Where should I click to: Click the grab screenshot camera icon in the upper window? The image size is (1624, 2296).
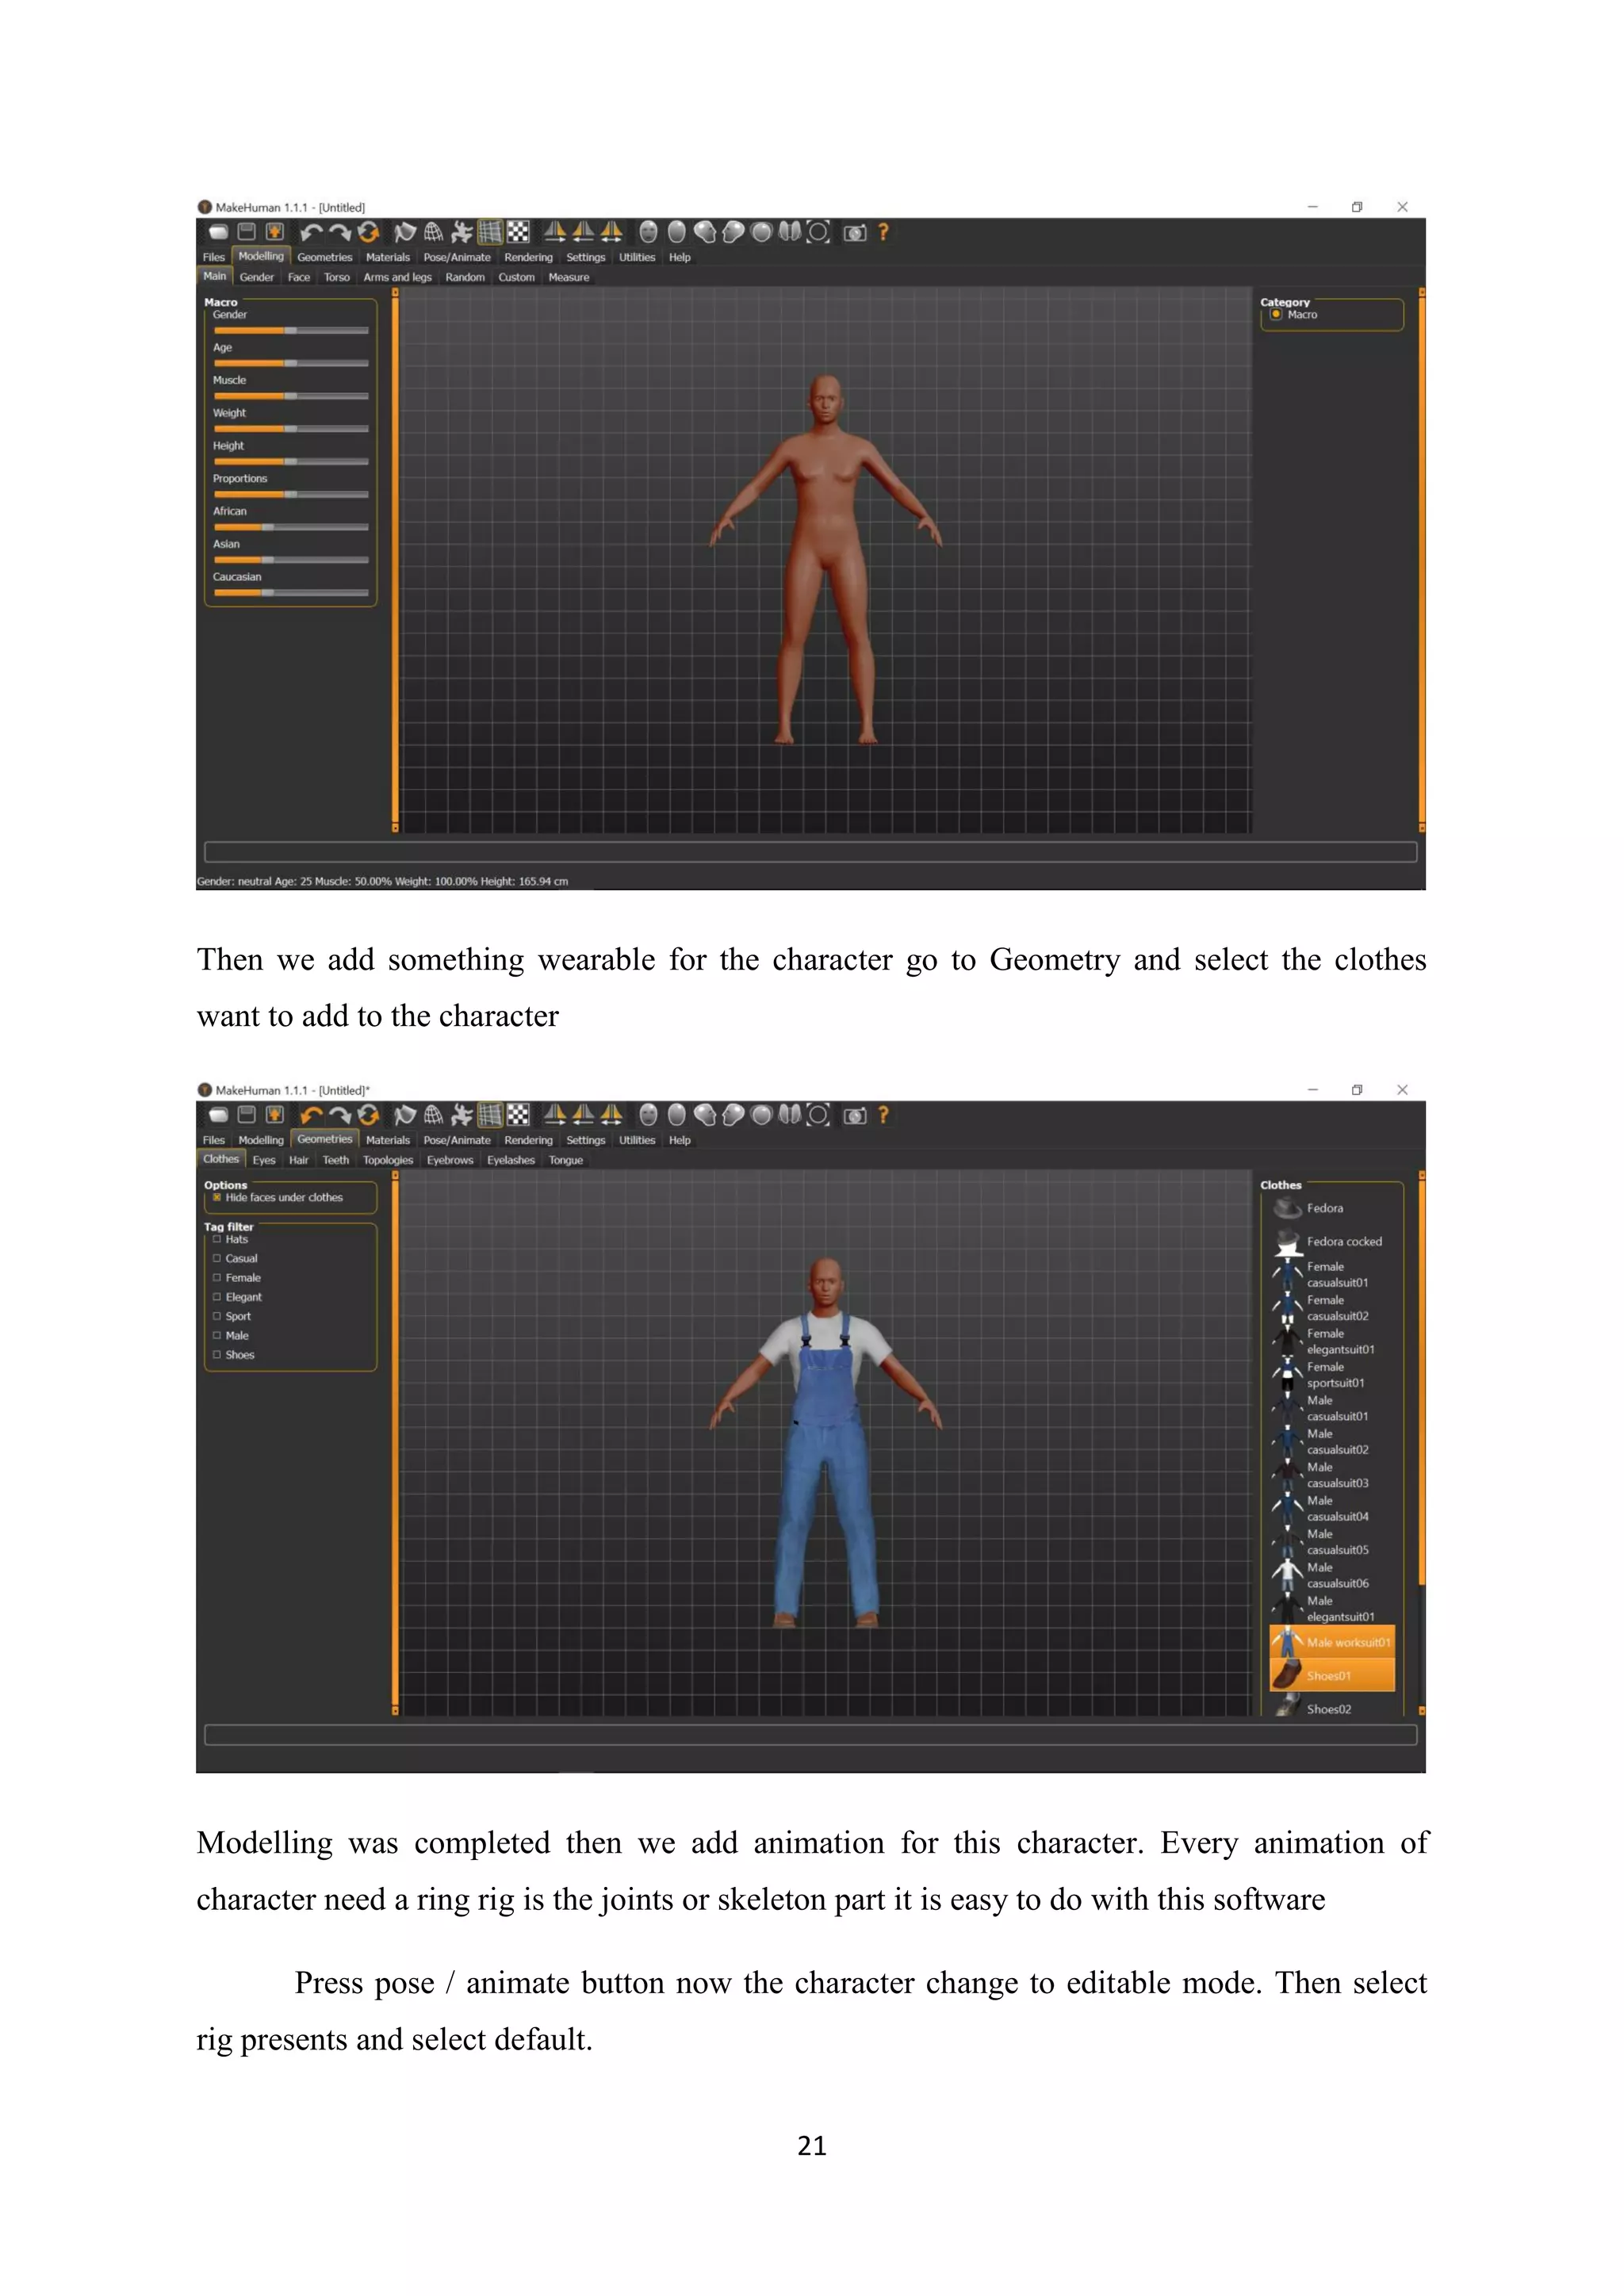854,233
